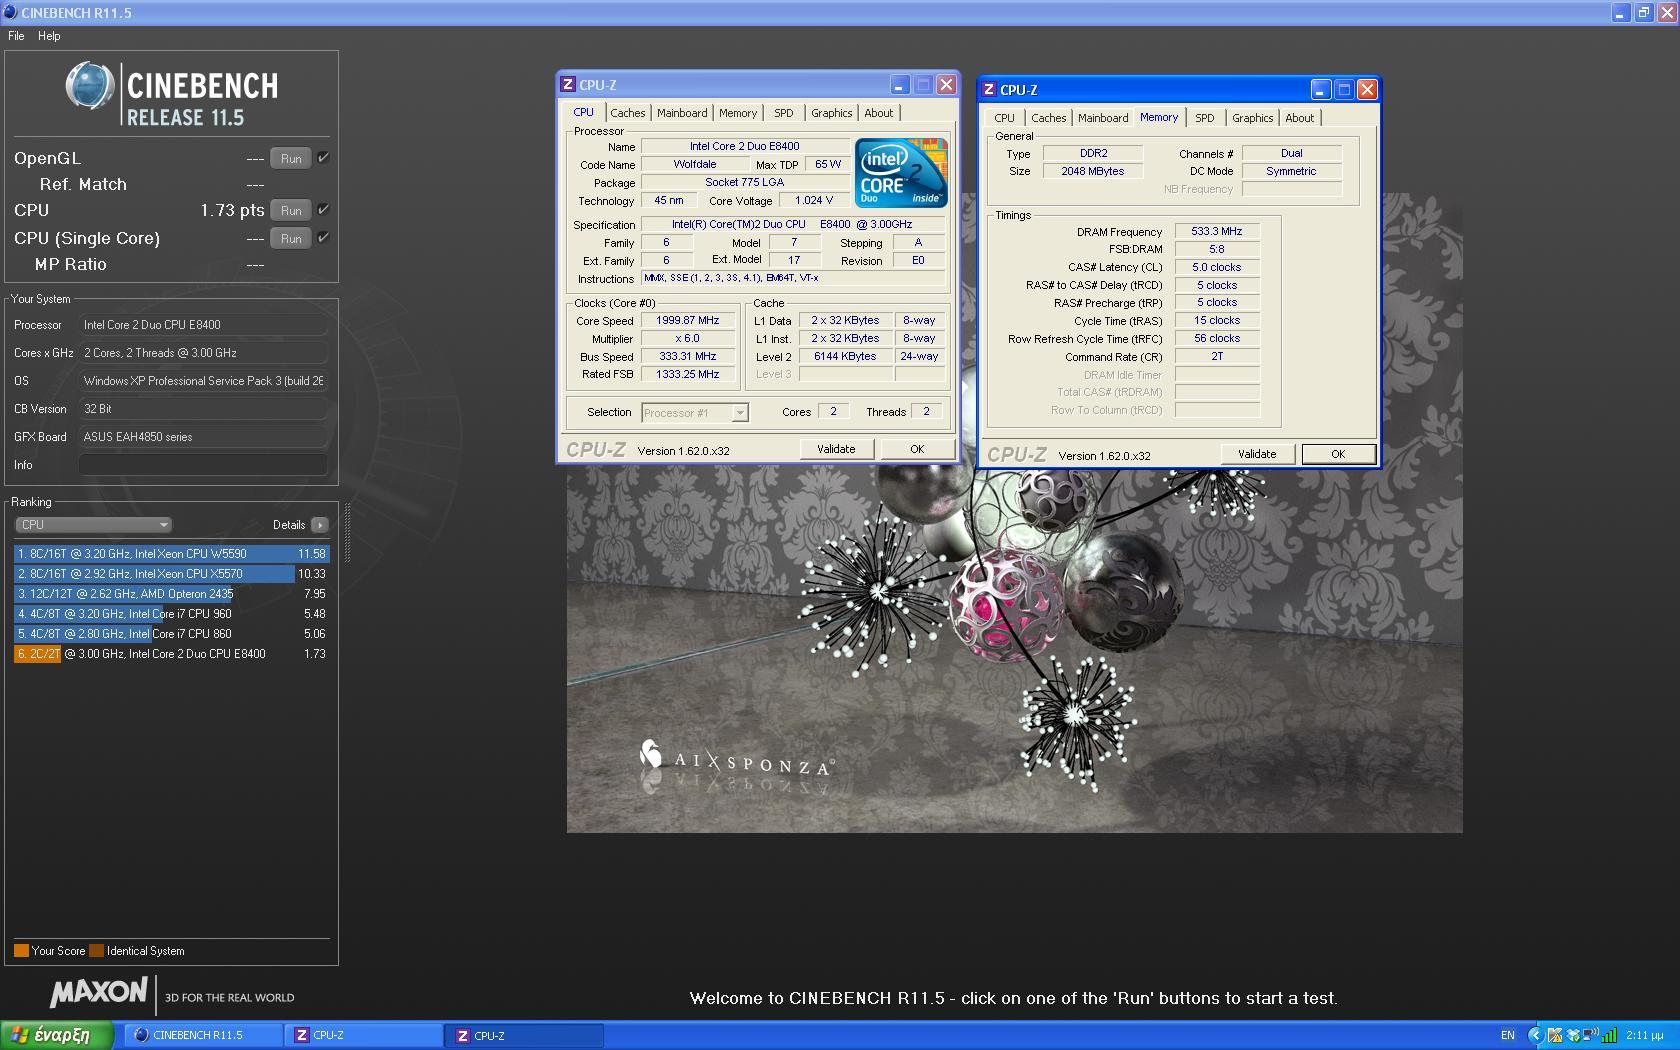Click the wireless network connection tray icon
The width and height of the screenshot is (1680, 1050).
coord(1591,1035)
